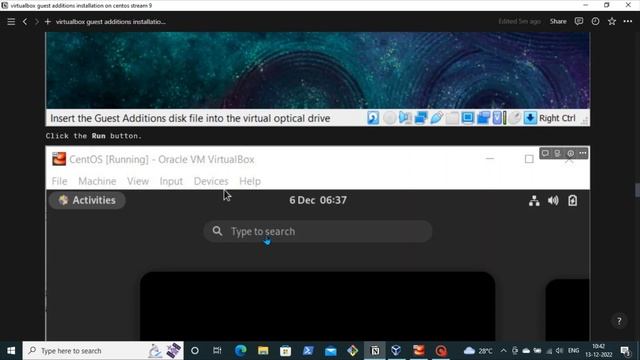Screen dimensions: 640x360
Task: Click the VirtualBox logo in CentOS window title
Action: pyautogui.click(x=59, y=159)
